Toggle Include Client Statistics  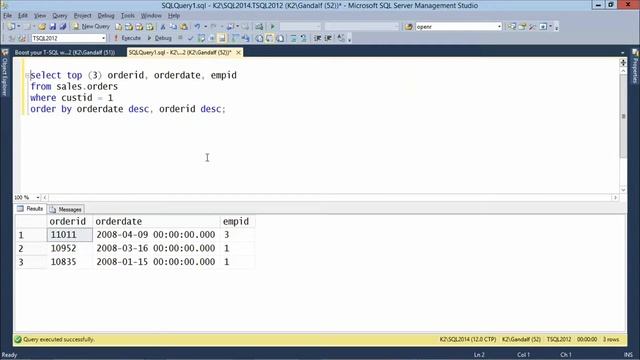coord(245,38)
